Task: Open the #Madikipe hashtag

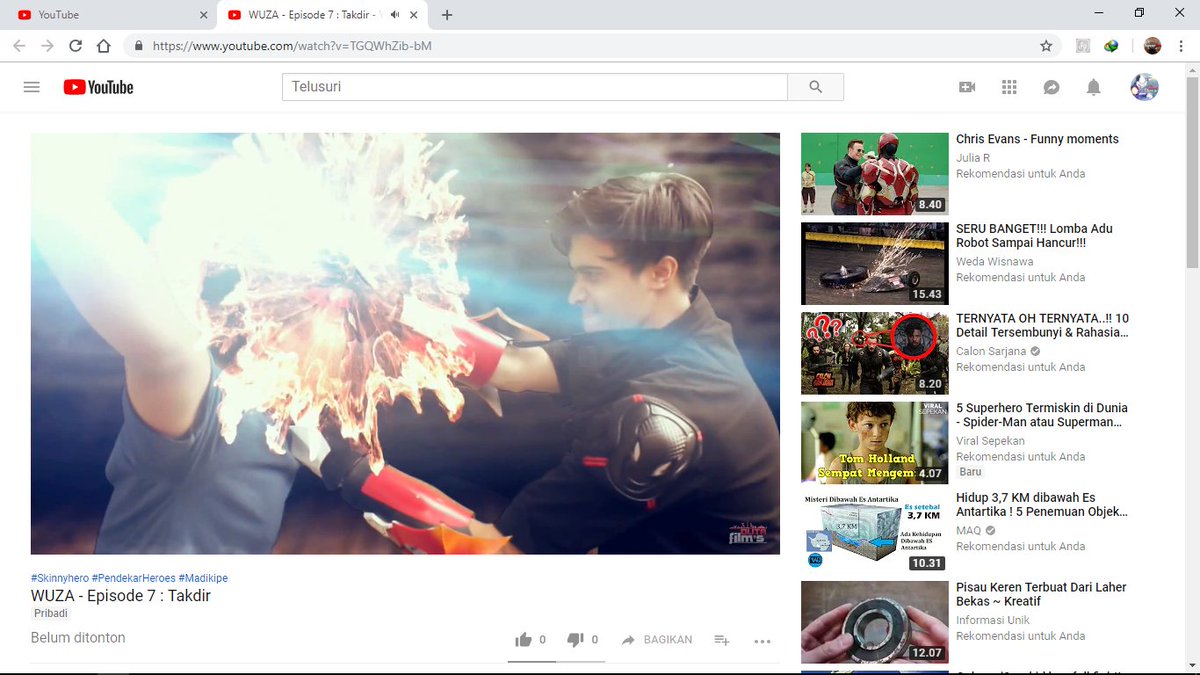Action: click(x=203, y=578)
